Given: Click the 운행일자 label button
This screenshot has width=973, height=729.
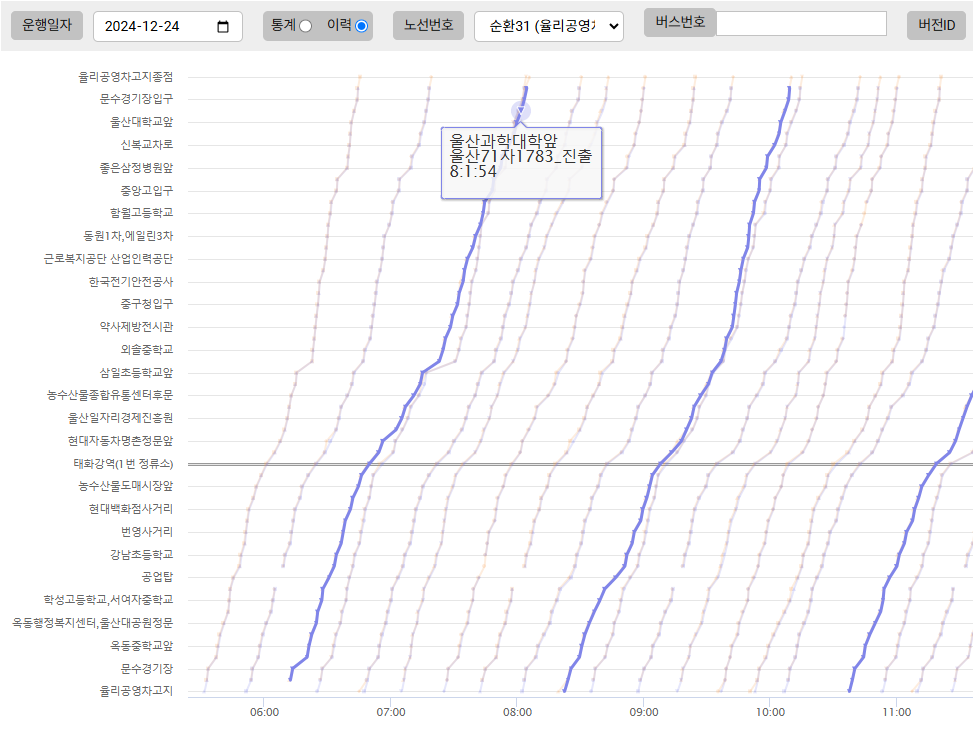Looking at the screenshot, I should [47, 26].
